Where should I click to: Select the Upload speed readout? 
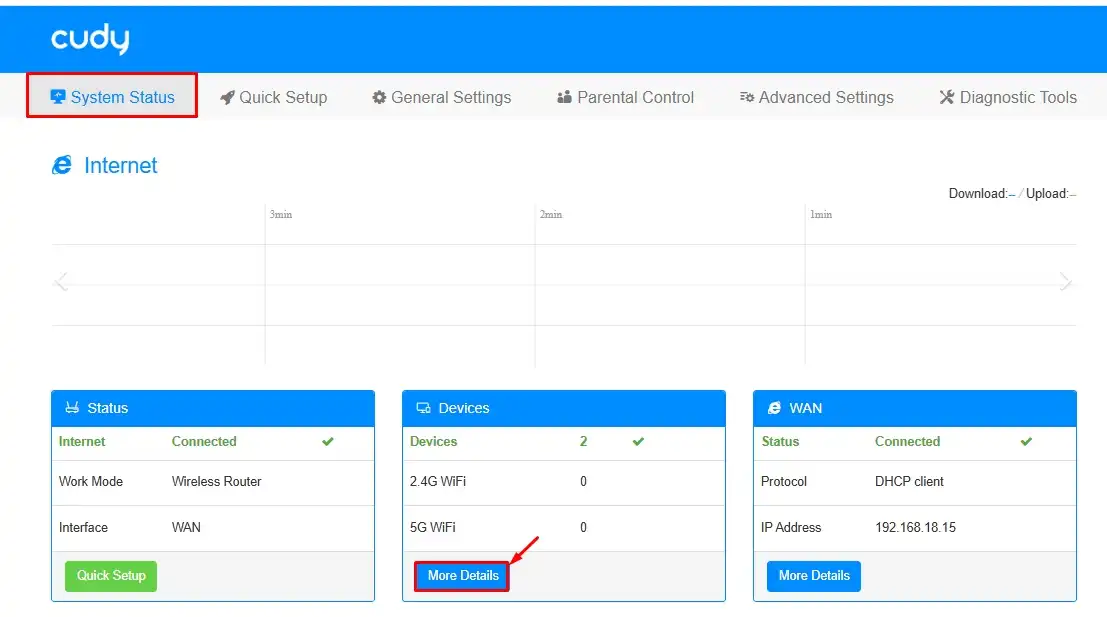[1051, 193]
